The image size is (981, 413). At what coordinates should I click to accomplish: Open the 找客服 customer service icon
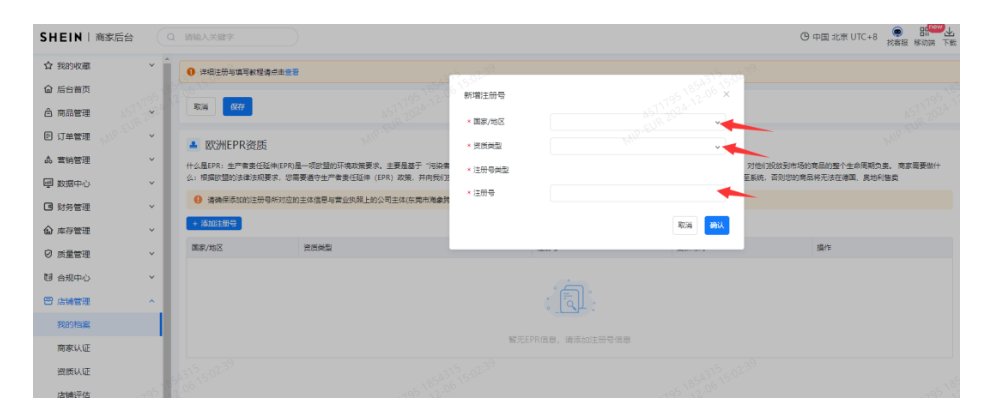click(x=897, y=33)
